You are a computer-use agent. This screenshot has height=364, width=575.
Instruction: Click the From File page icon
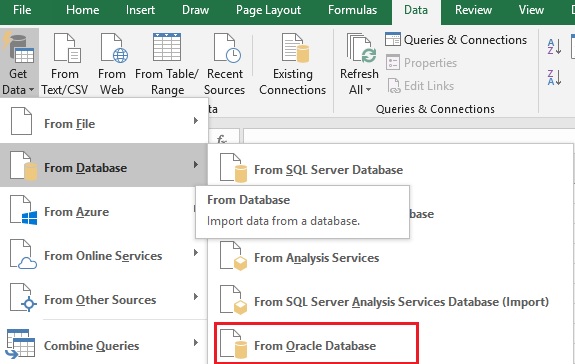coord(21,121)
